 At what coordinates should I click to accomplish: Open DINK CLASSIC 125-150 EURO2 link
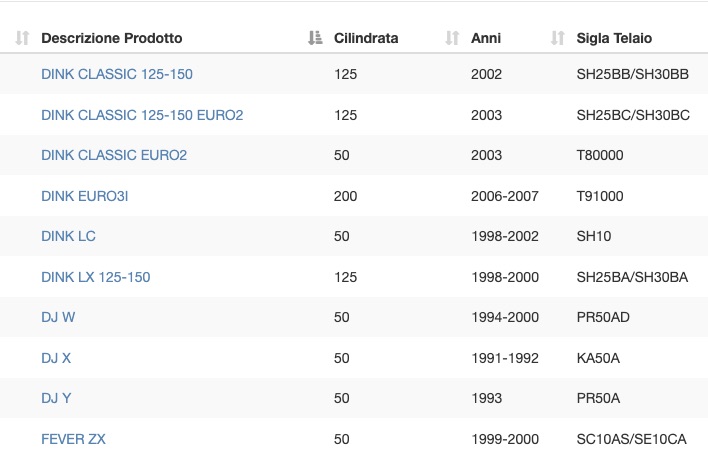142,115
